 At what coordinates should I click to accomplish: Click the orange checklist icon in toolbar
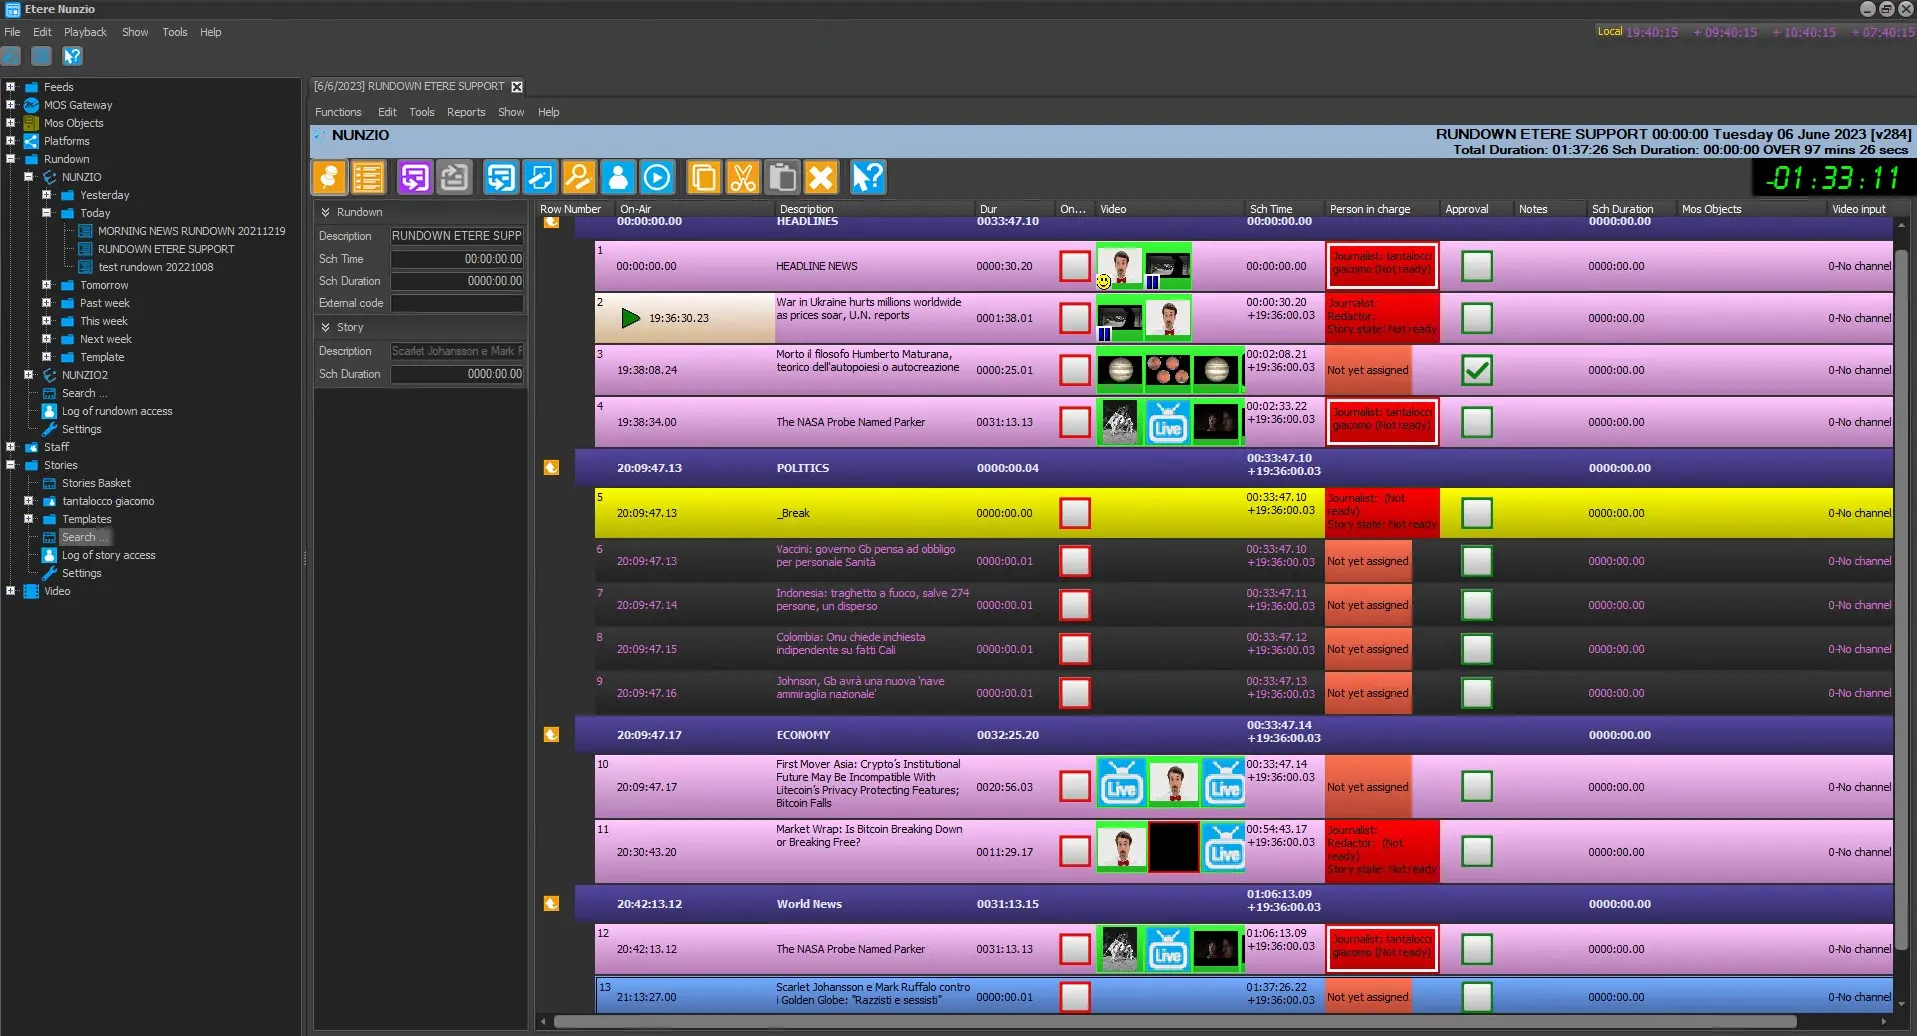(x=368, y=178)
